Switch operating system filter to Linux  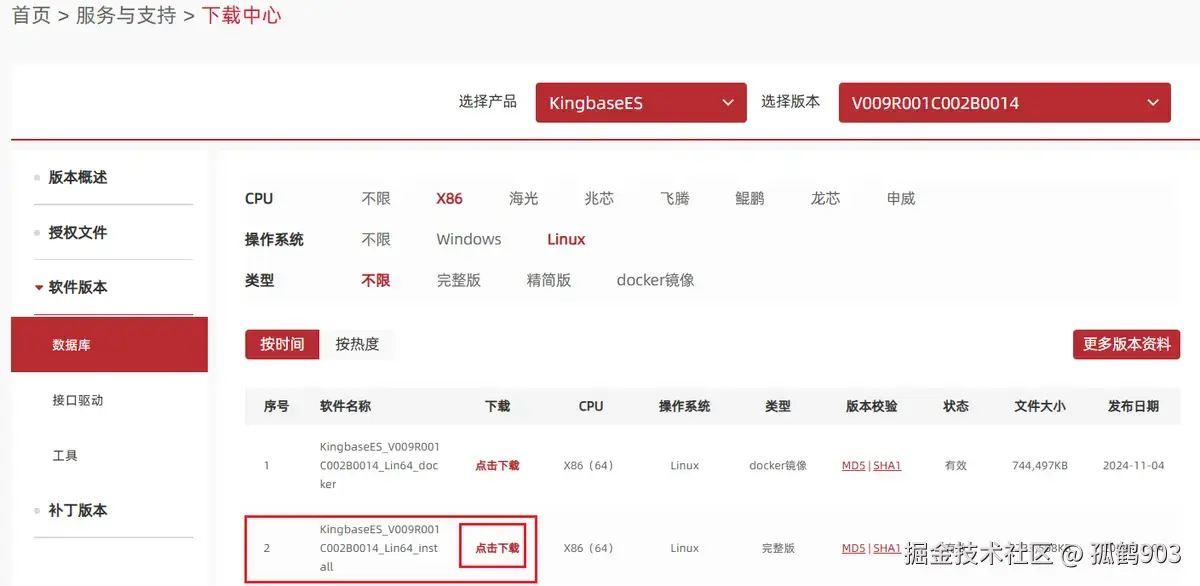(565, 239)
